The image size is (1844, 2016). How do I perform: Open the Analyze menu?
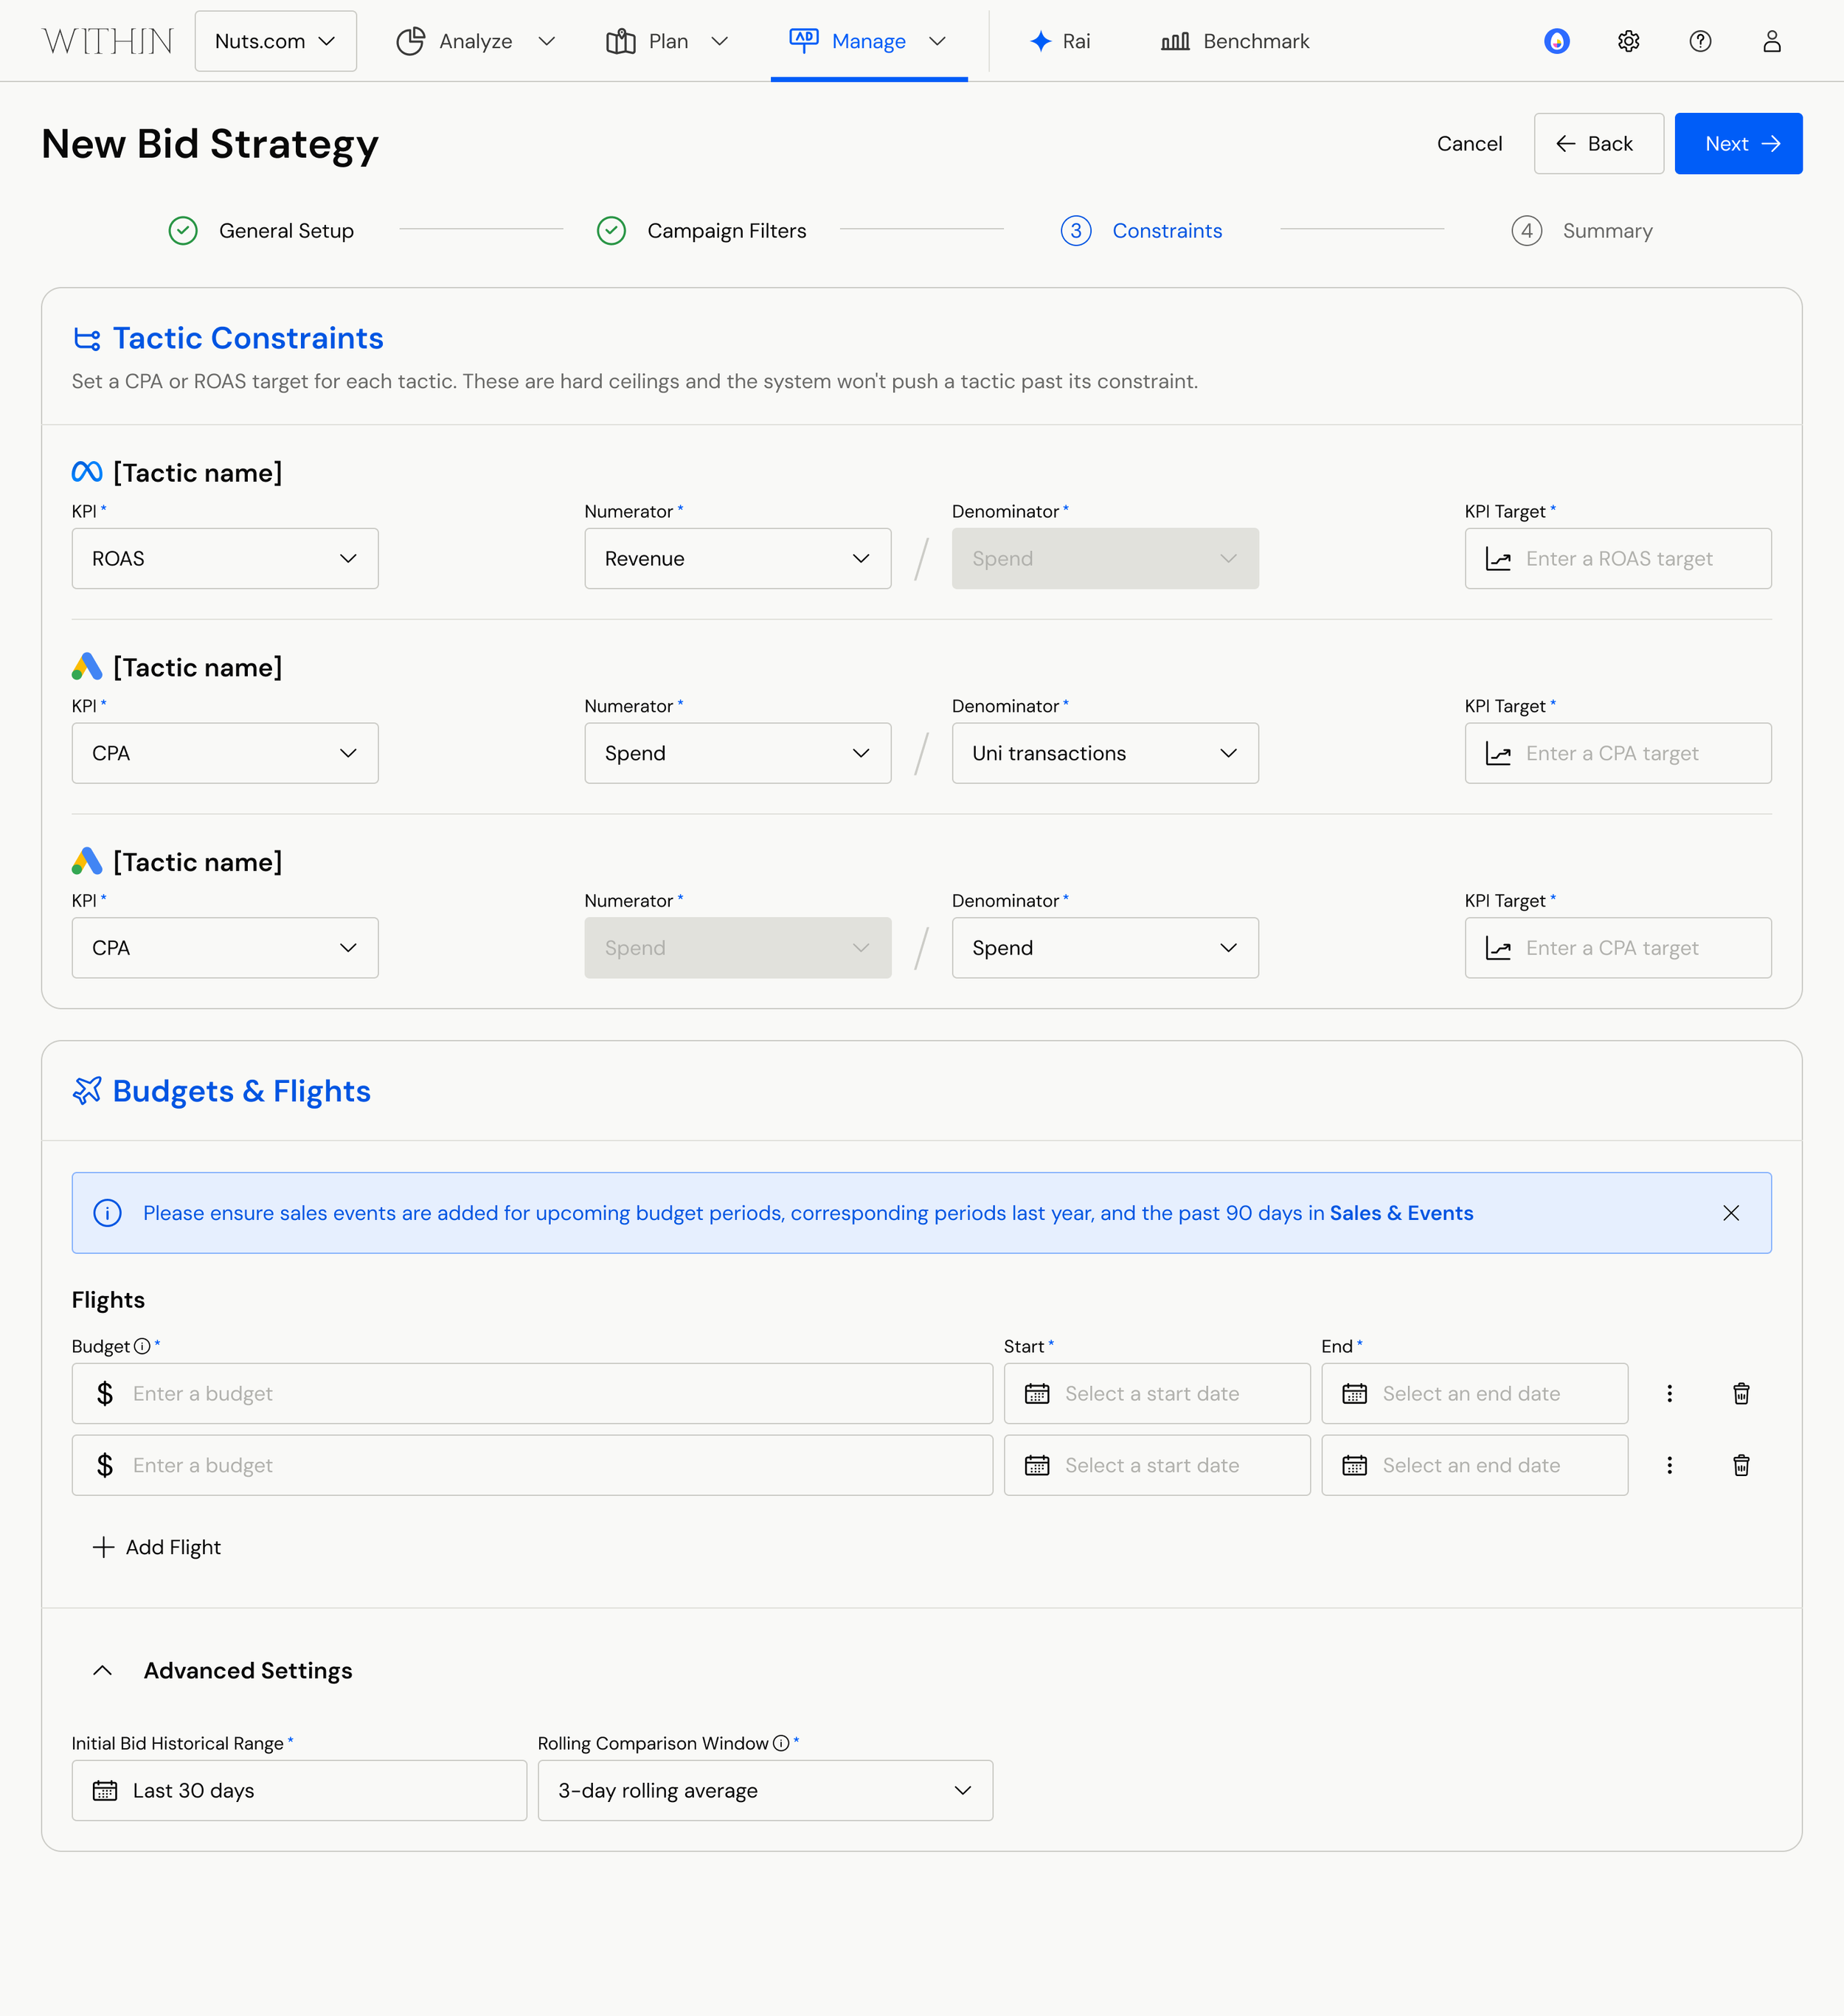[x=475, y=41]
